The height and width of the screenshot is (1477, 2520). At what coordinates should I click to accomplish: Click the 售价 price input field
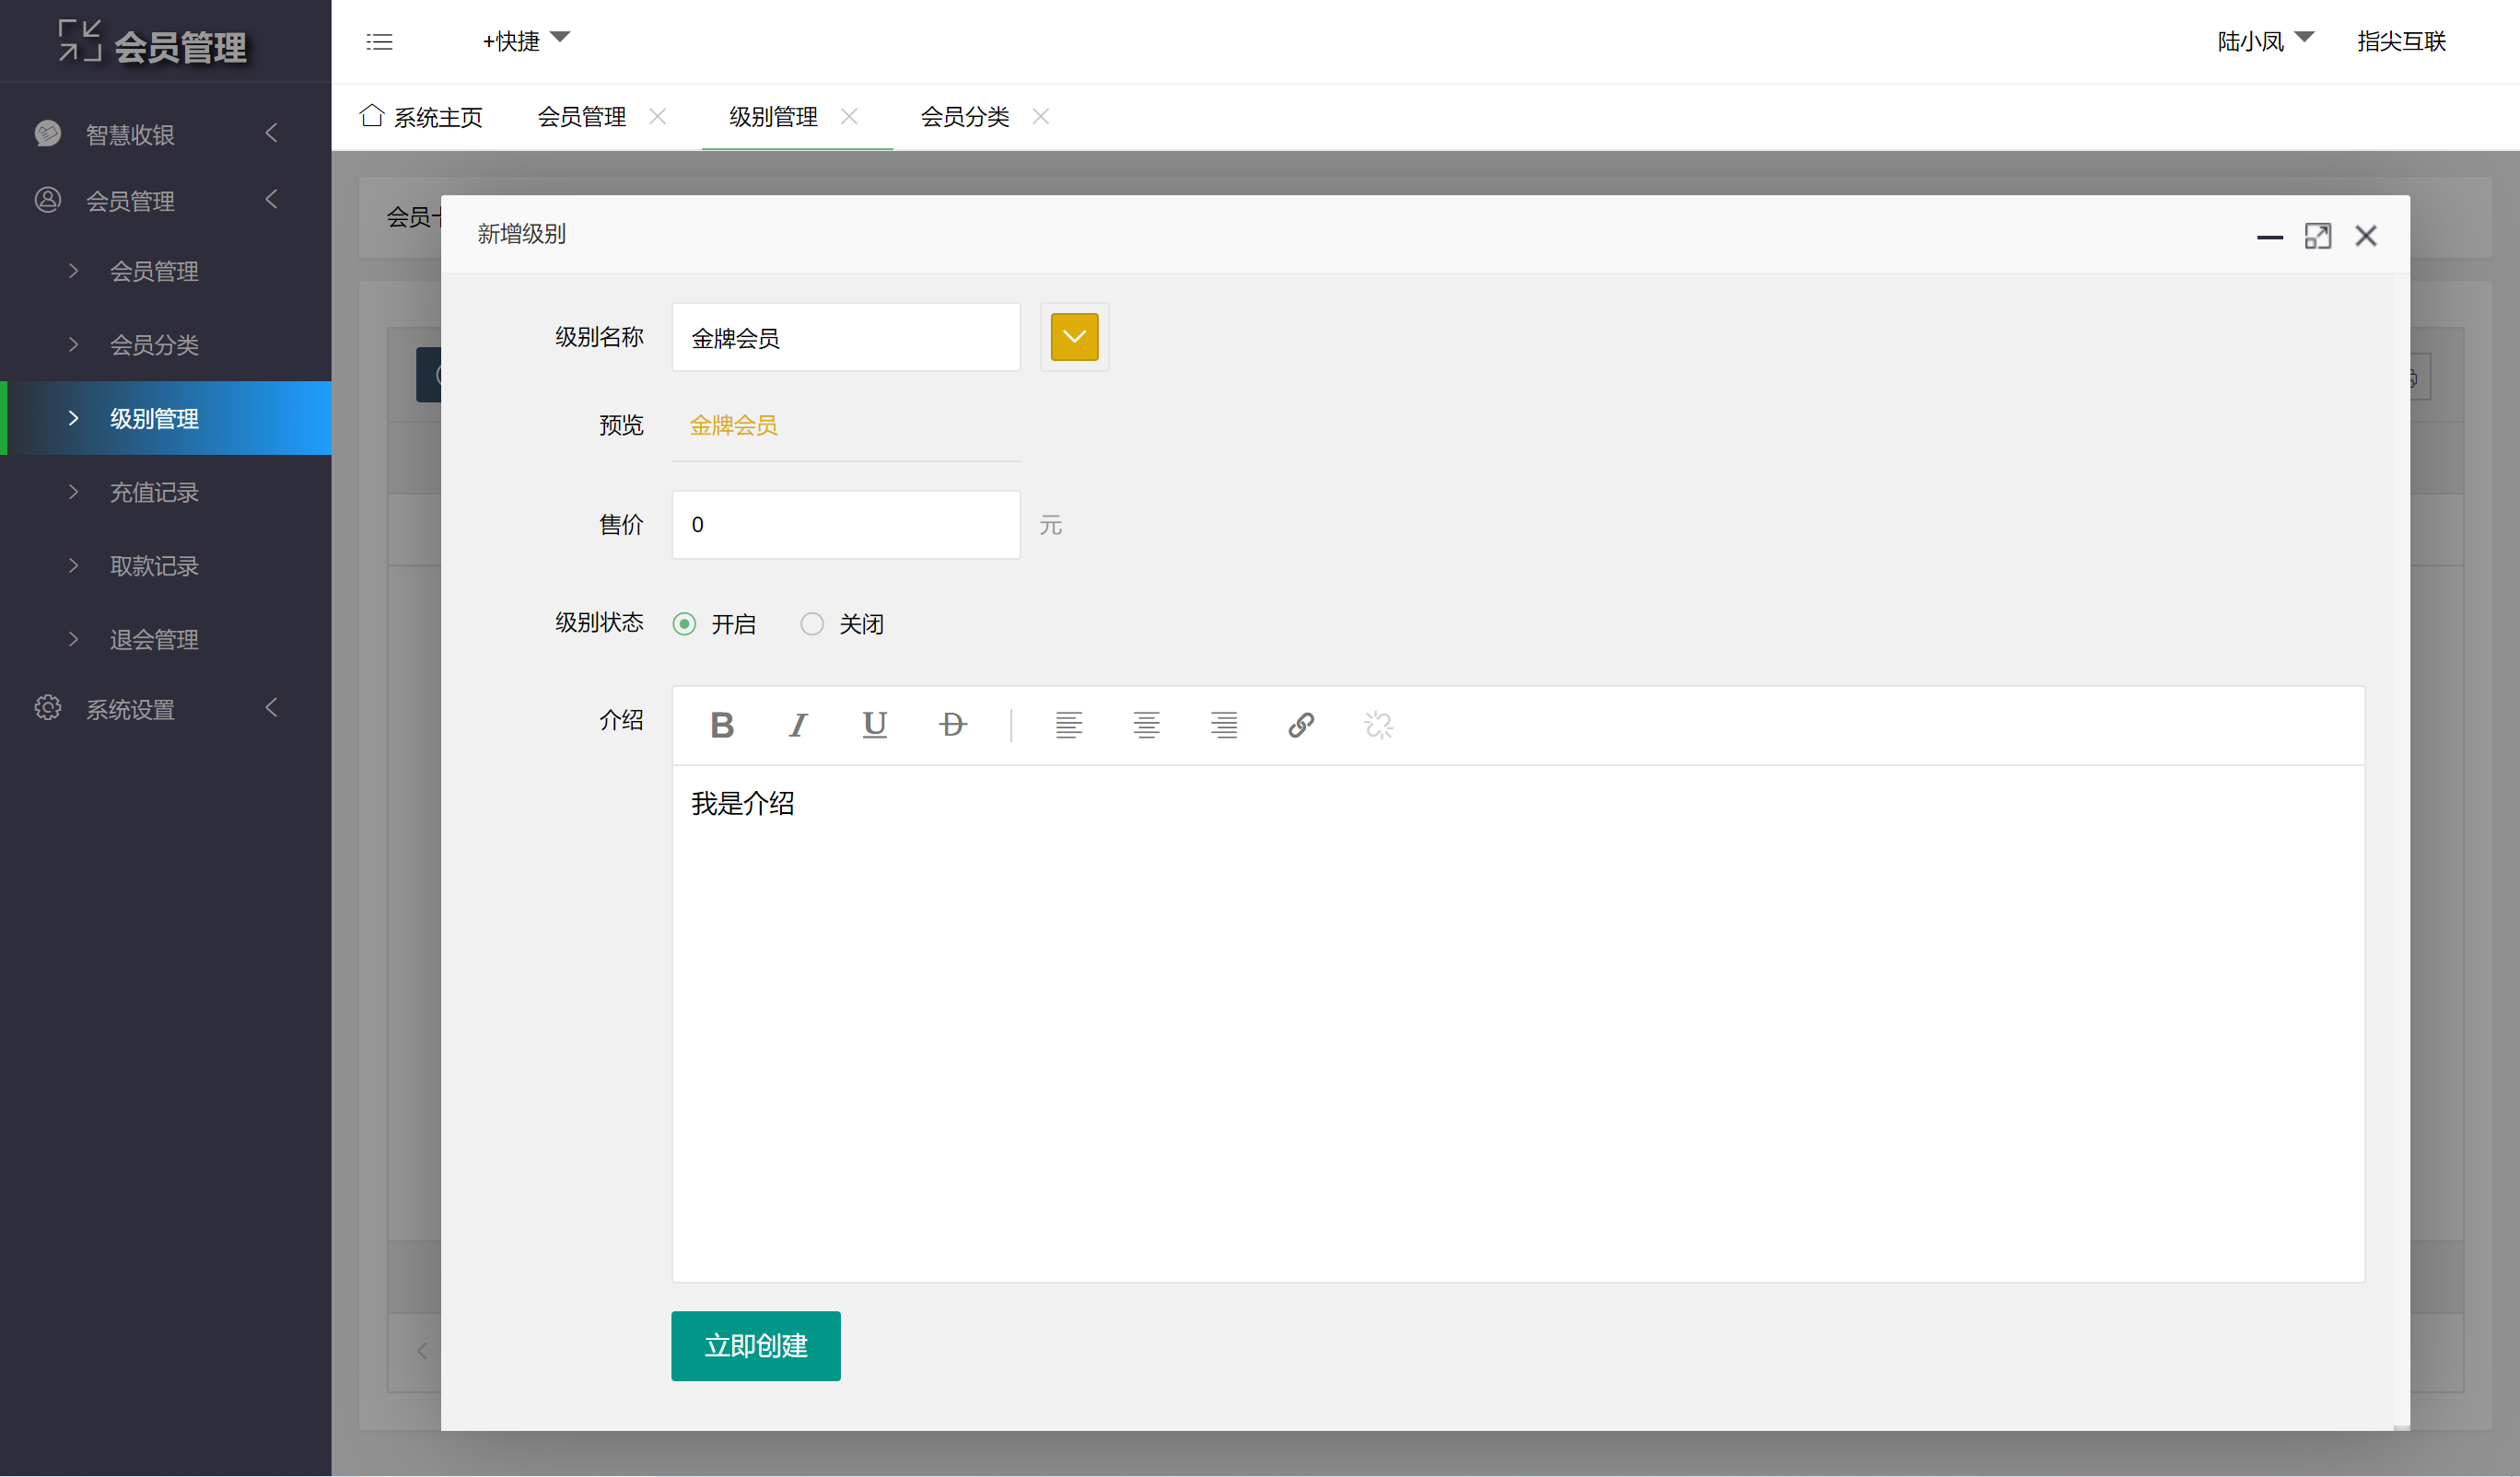pyautogui.click(x=846, y=525)
